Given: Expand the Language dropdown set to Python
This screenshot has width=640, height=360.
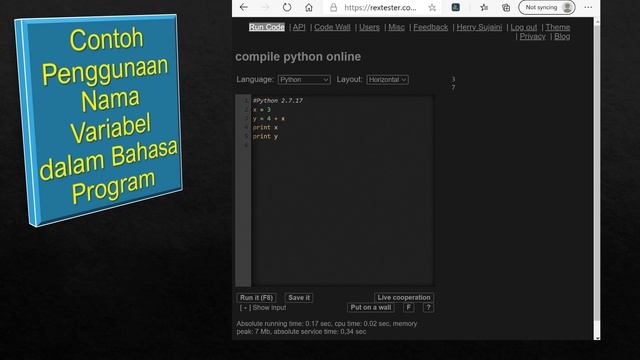Looking at the screenshot, I should pyautogui.click(x=304, y=80).
